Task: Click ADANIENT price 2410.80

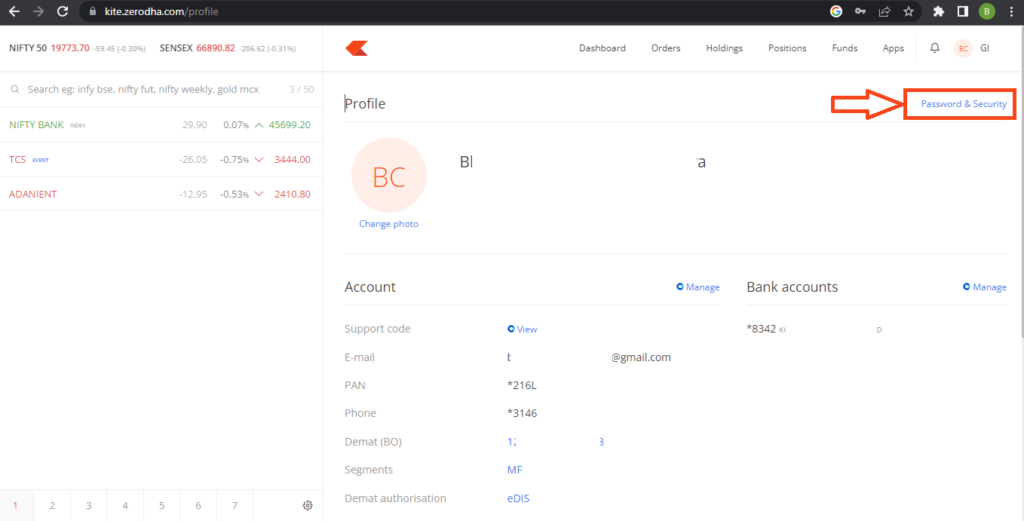Action: [x=292, y=194]
